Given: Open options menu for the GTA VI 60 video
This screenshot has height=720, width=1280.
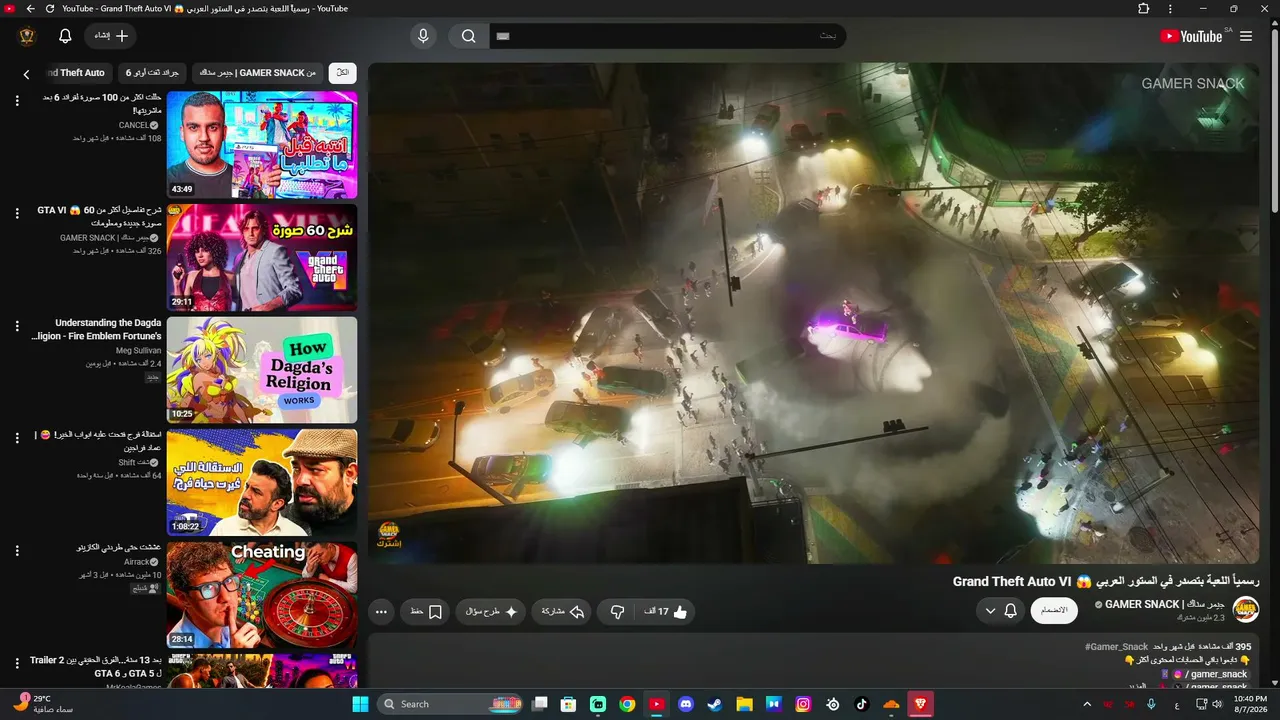Looking at the screenshot, I should (17, 214).
